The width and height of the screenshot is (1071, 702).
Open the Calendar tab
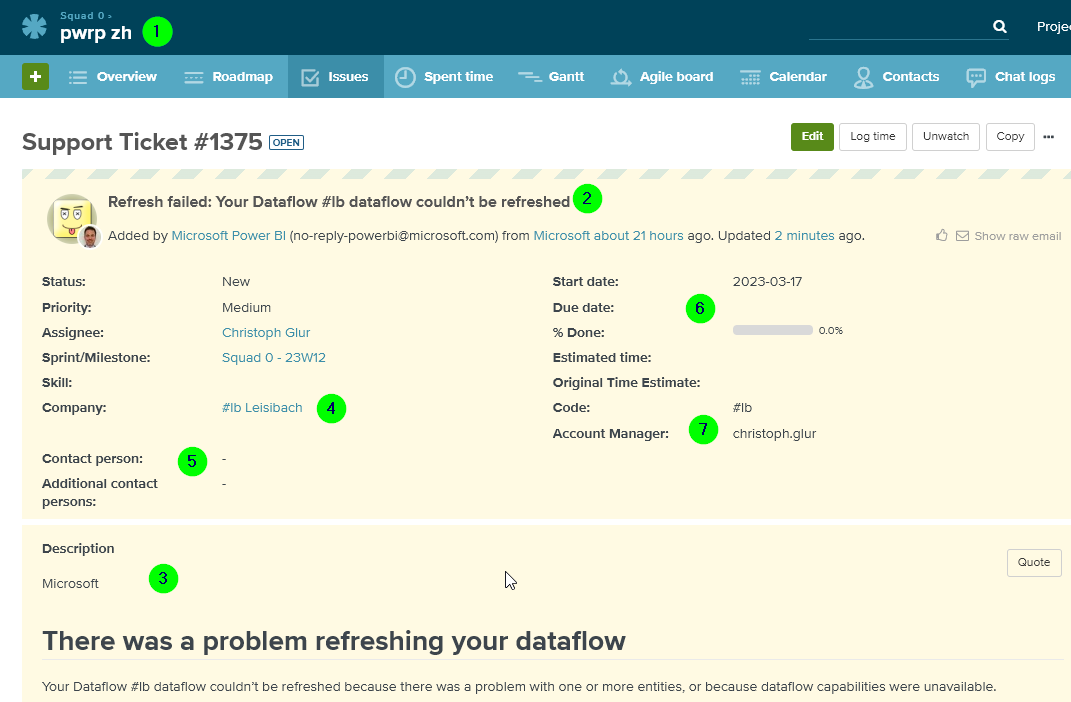783,76
